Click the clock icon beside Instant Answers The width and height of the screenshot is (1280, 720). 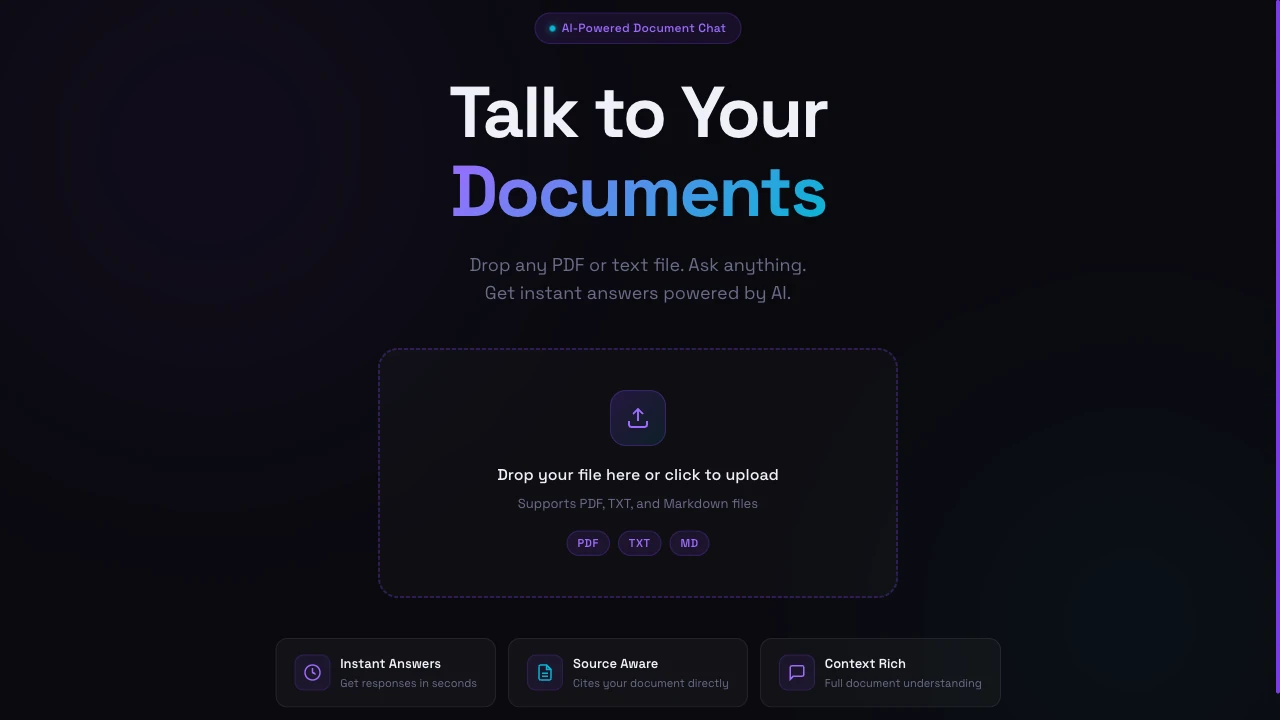point(312,672)
